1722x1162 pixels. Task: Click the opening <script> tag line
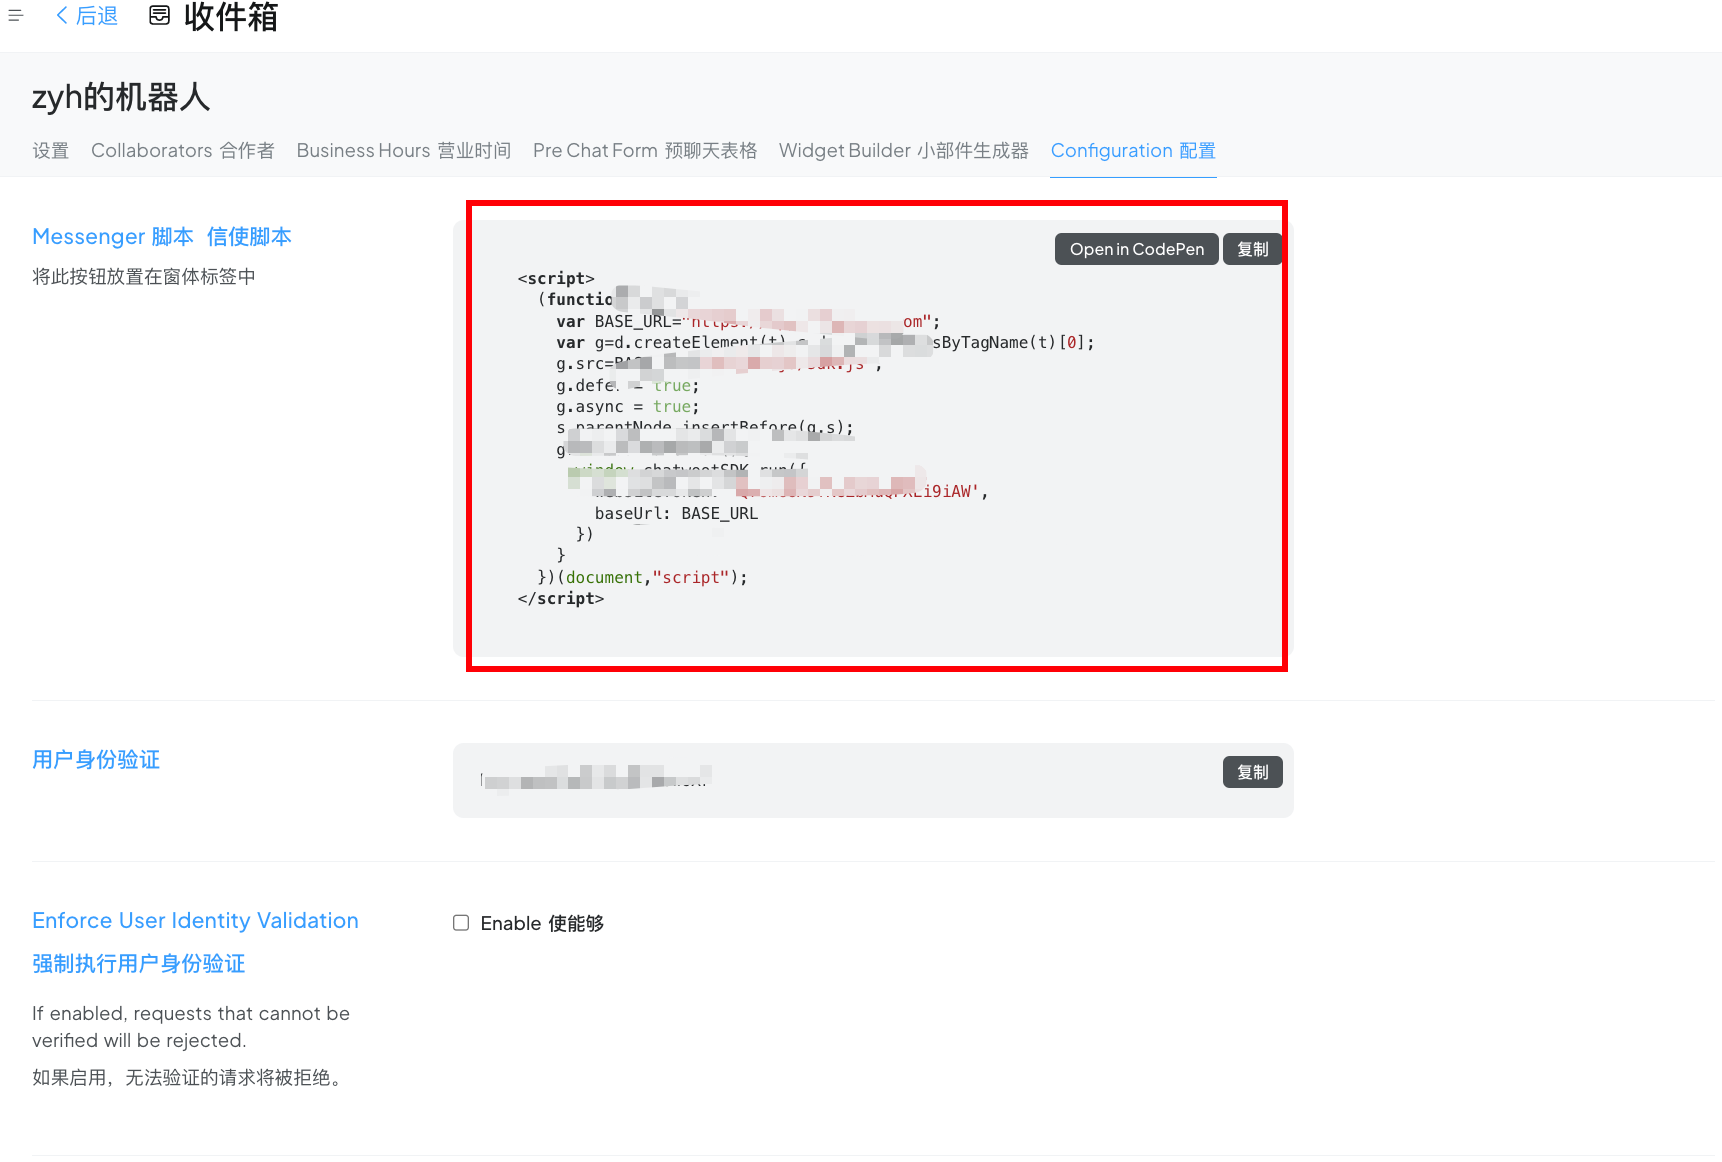(556, 278)
